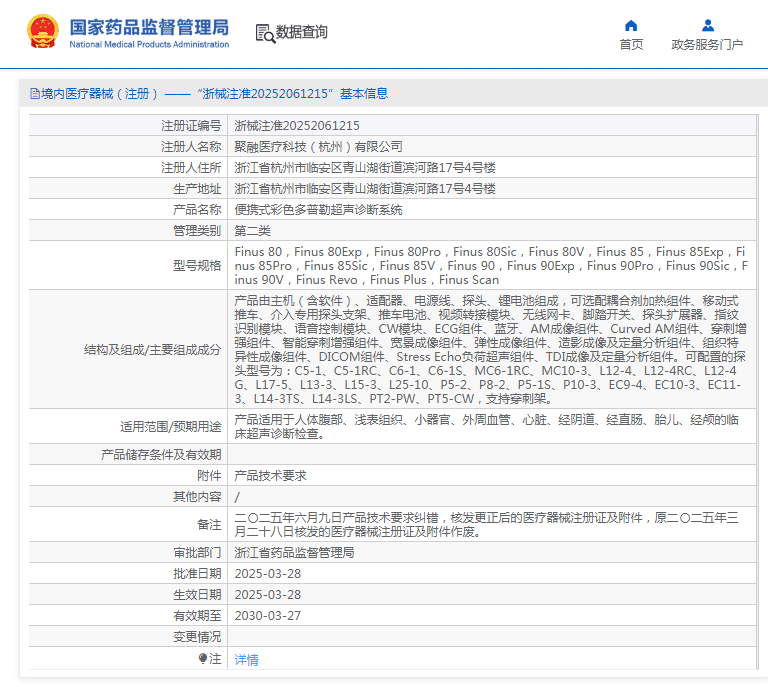Viewport: 768px width, 687px height.
Task: Click the expiry date 2030-03-27
Action: (x=267, y=616)
